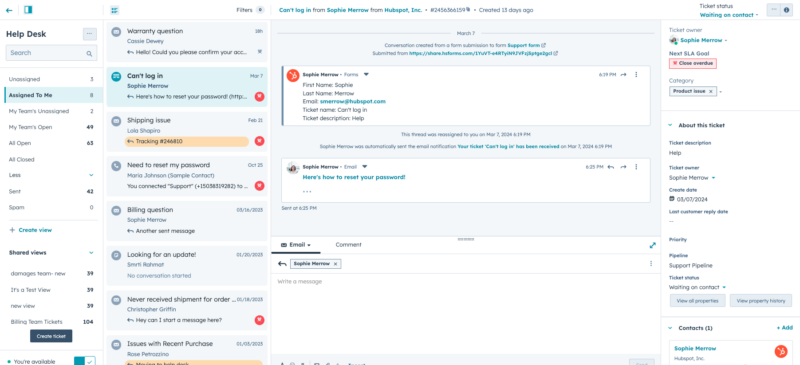Open the Sent view
Viewport: 800px width, 365px height.
(x=51, y=191)
